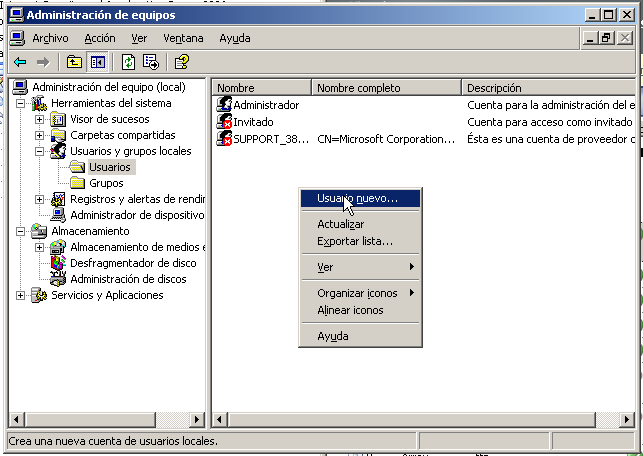The height and width of the screenshot is (456, 643).
Task: Sort by Nombre completo column header
Action: (387, 88)
